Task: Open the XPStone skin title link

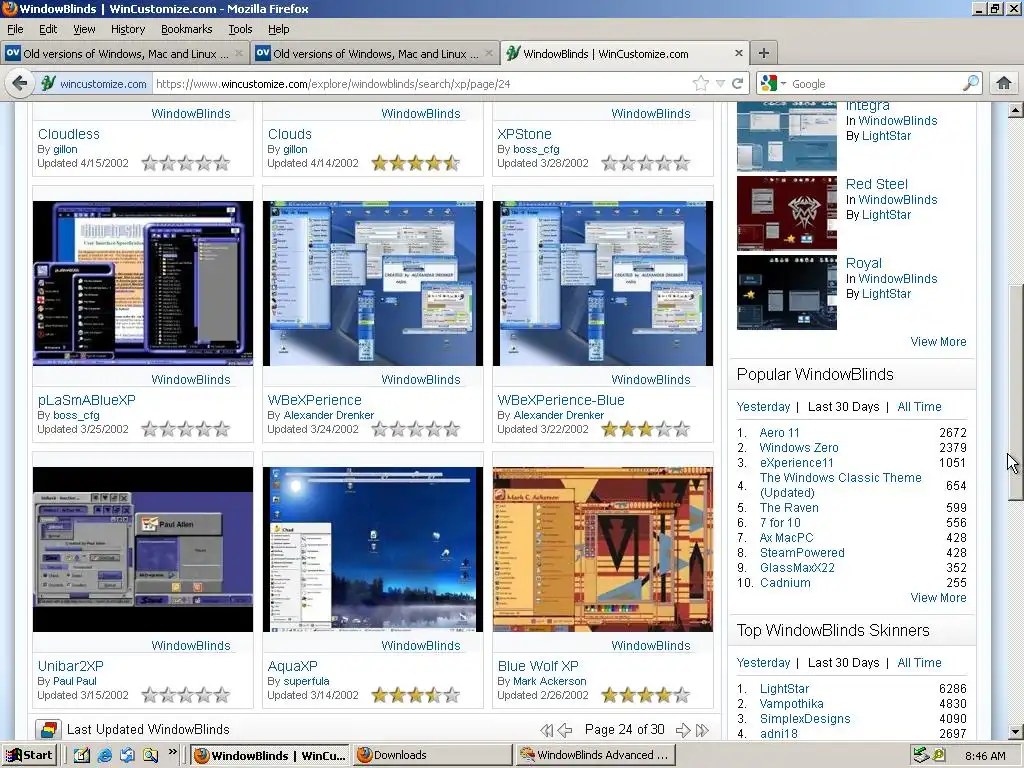Action: (x=524, y=134)
